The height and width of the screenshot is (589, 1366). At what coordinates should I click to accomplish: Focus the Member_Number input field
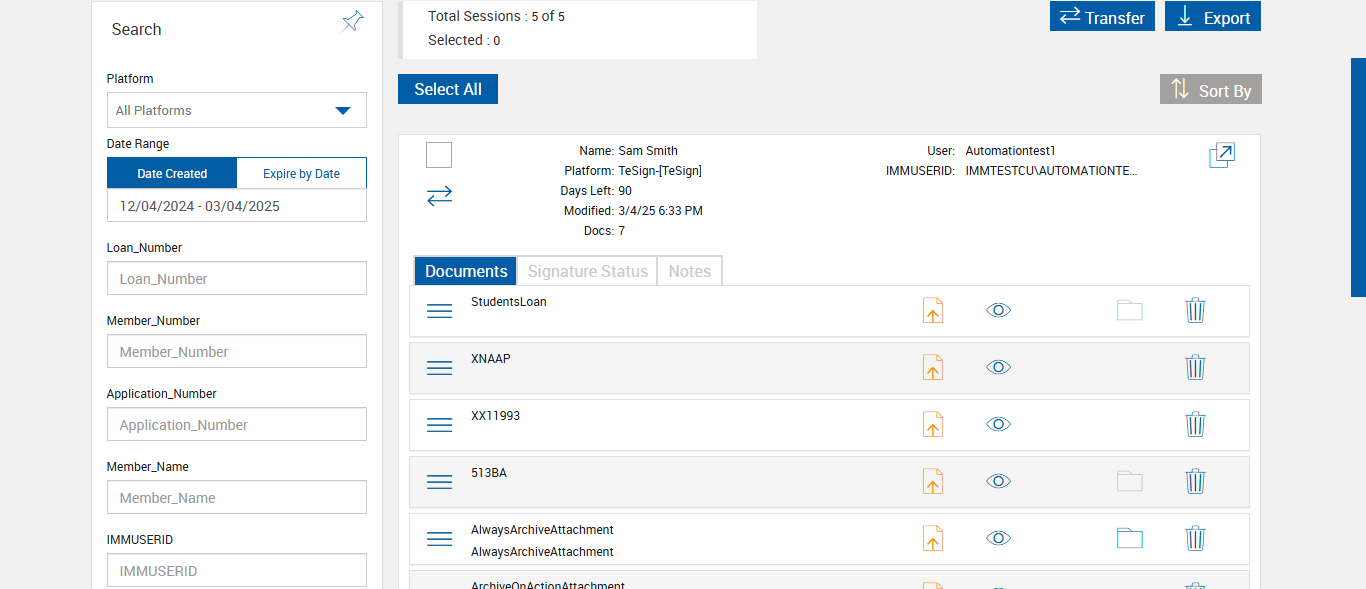coord(237,351)
